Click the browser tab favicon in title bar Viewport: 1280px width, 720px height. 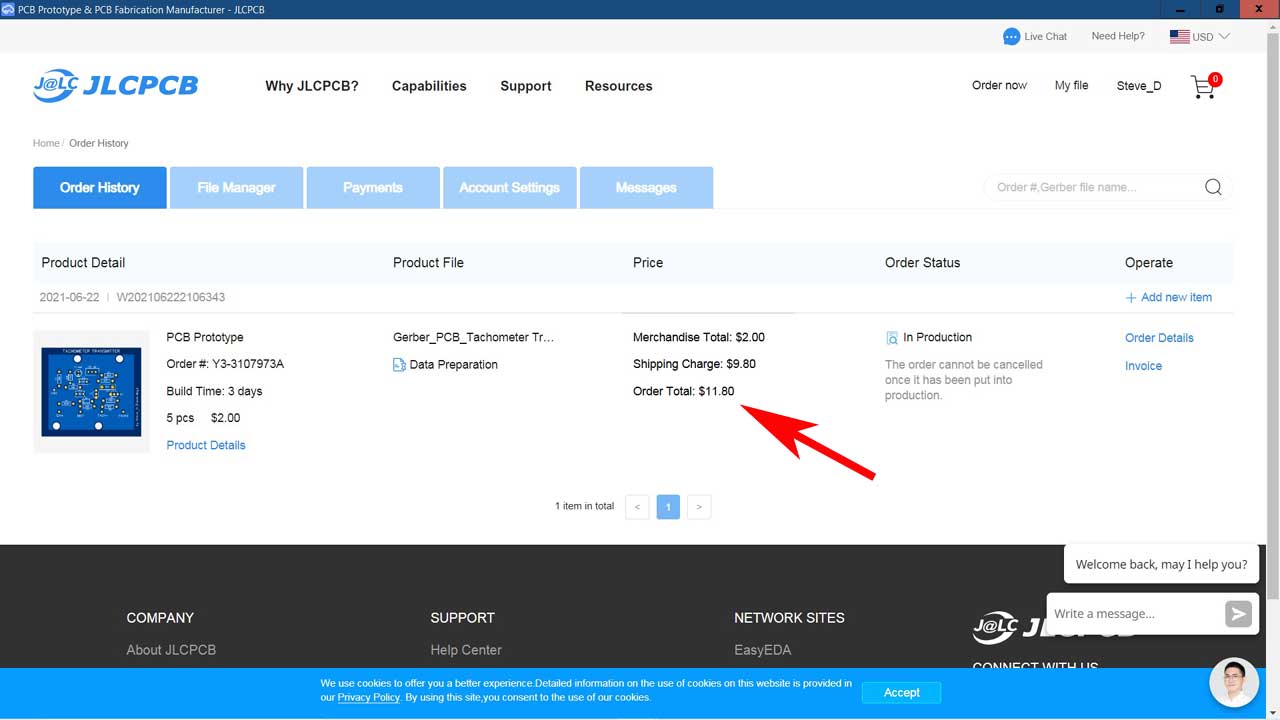point(8,9)
